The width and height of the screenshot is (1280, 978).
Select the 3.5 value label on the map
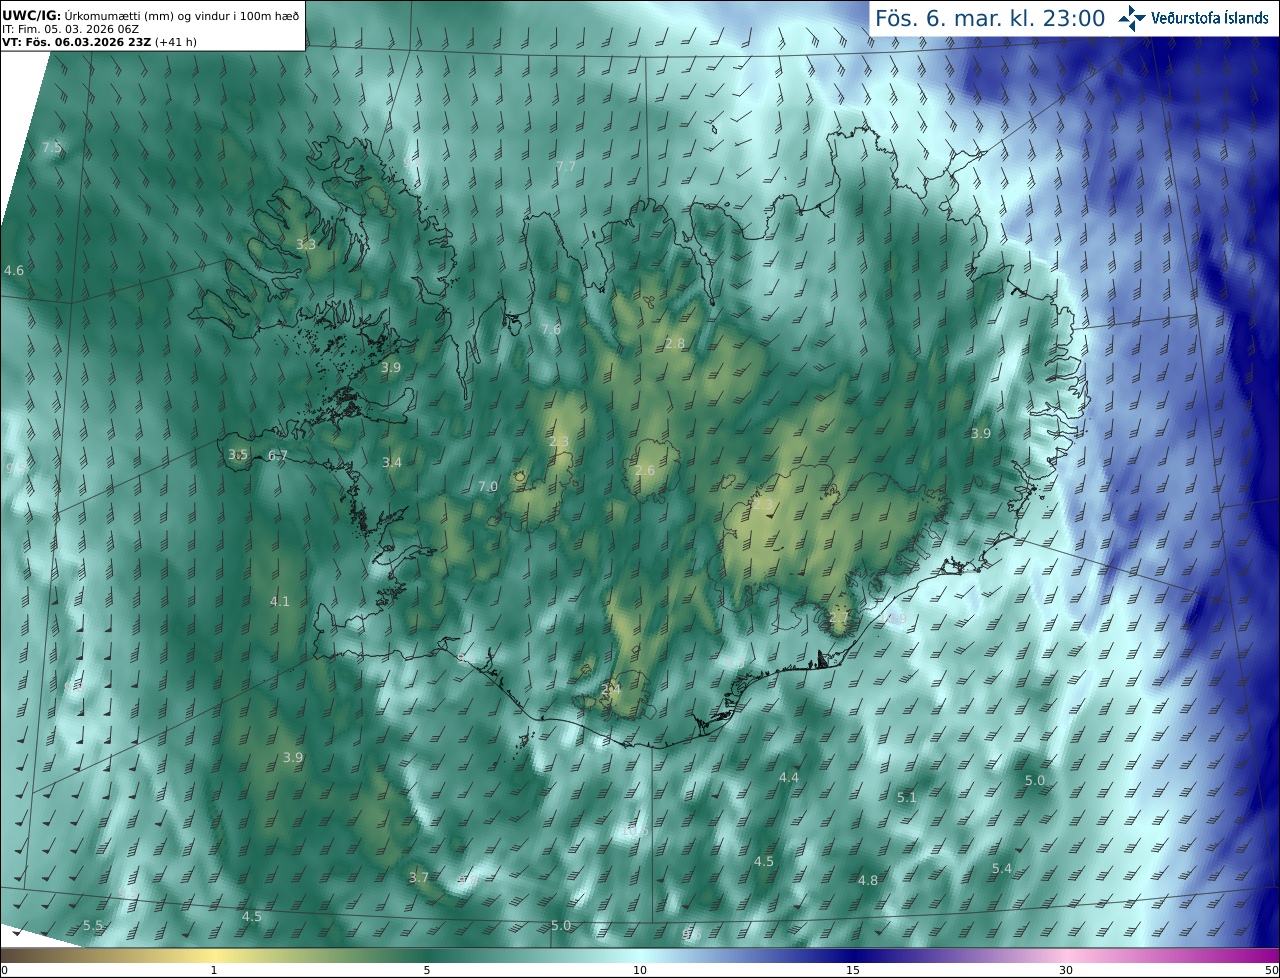pos(238,454)
